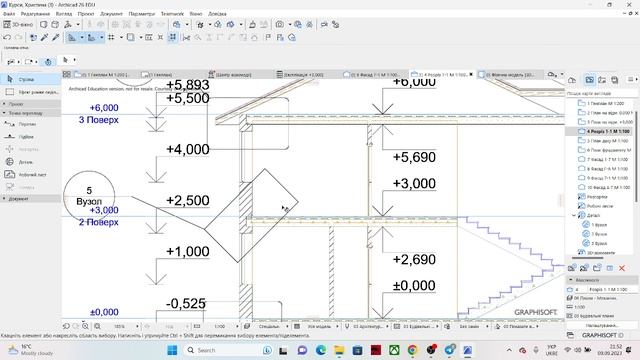The image size is (640, 360).
Task: Click the red delete X in navigator
Action: 622,268
